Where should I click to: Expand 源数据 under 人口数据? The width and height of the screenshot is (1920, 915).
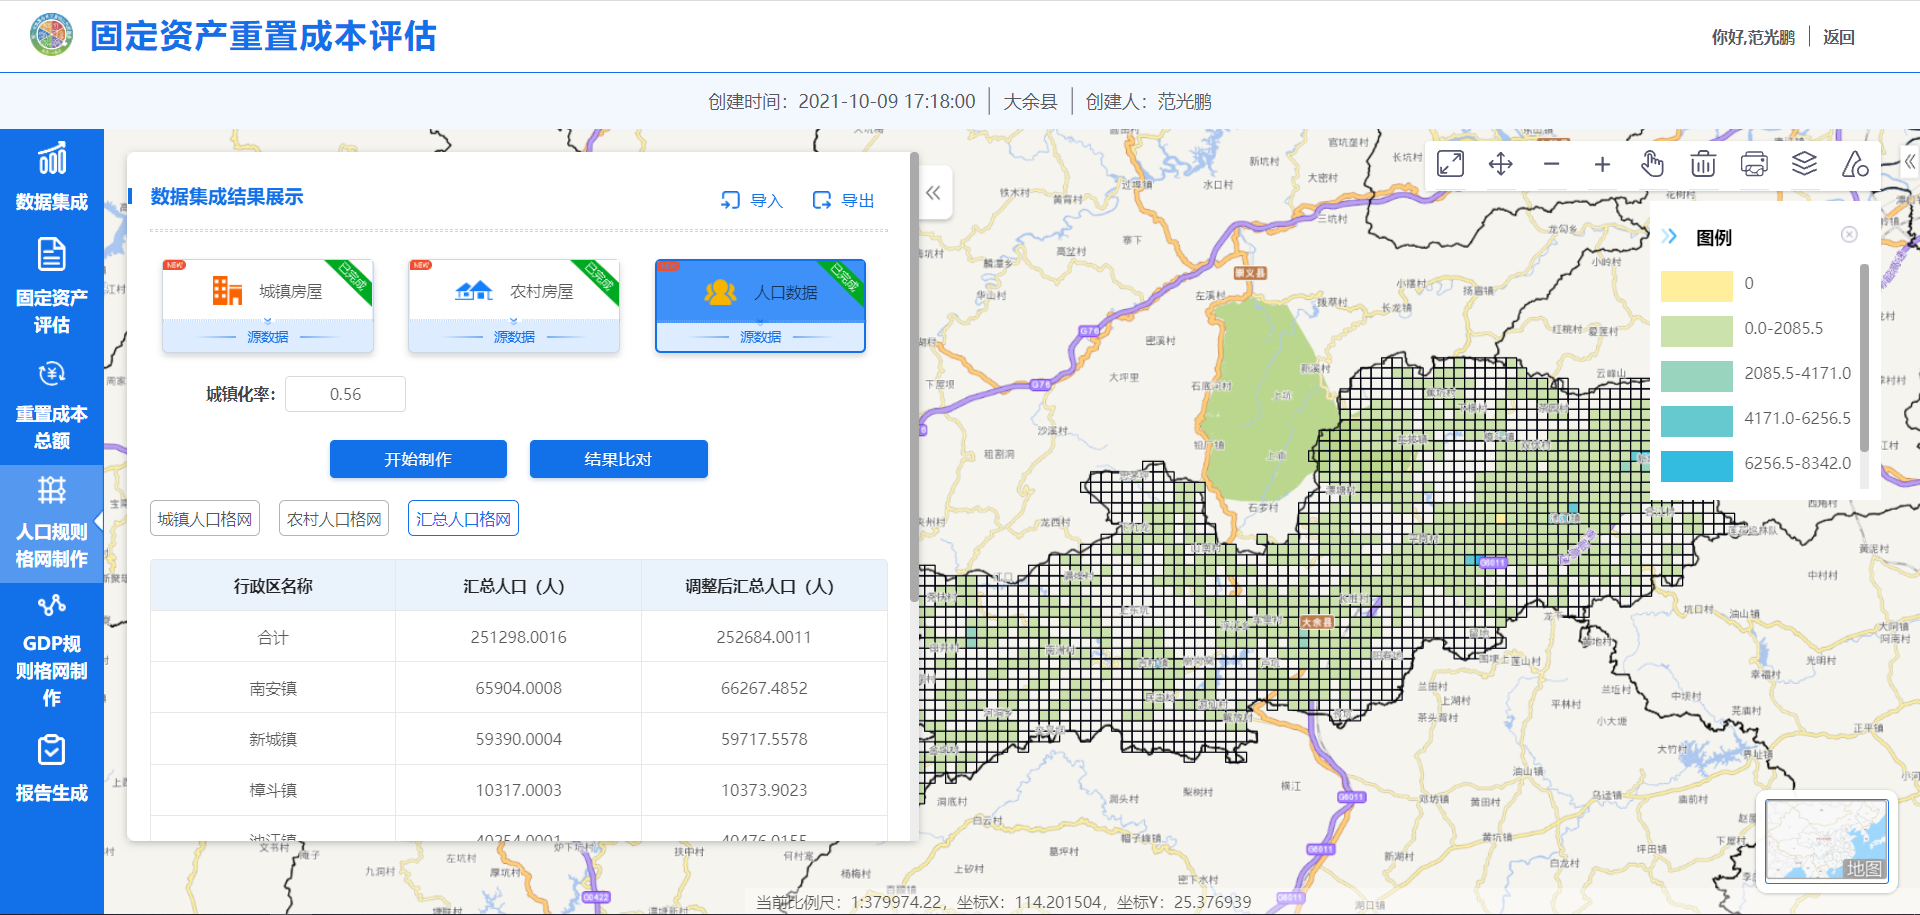click(760, 337)
